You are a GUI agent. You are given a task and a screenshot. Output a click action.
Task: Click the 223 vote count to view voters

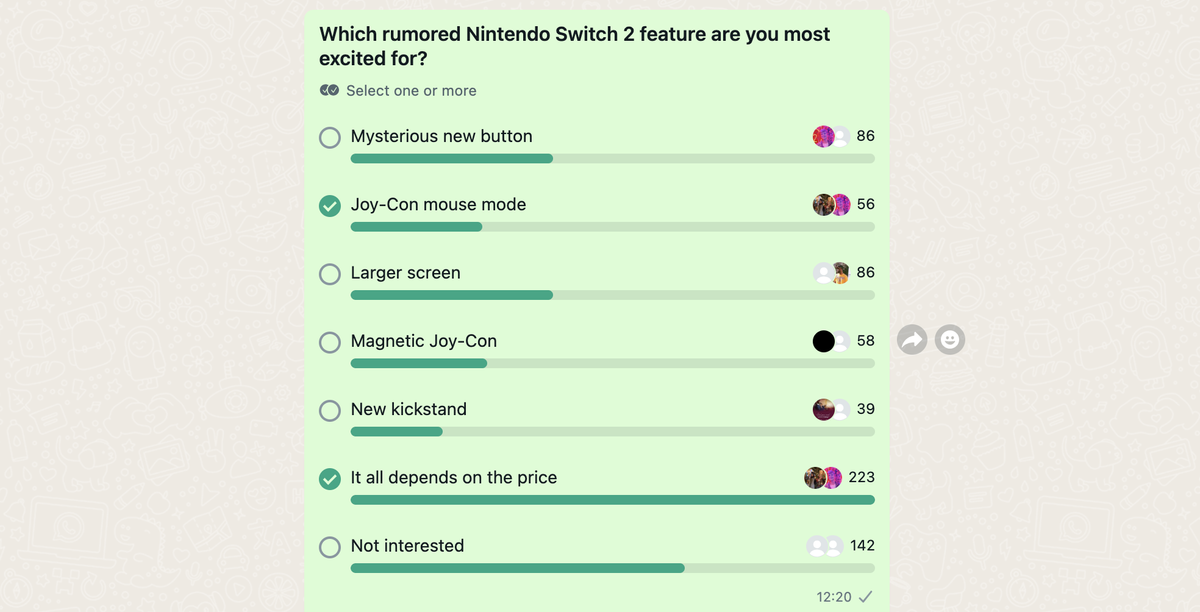[861, 477]
